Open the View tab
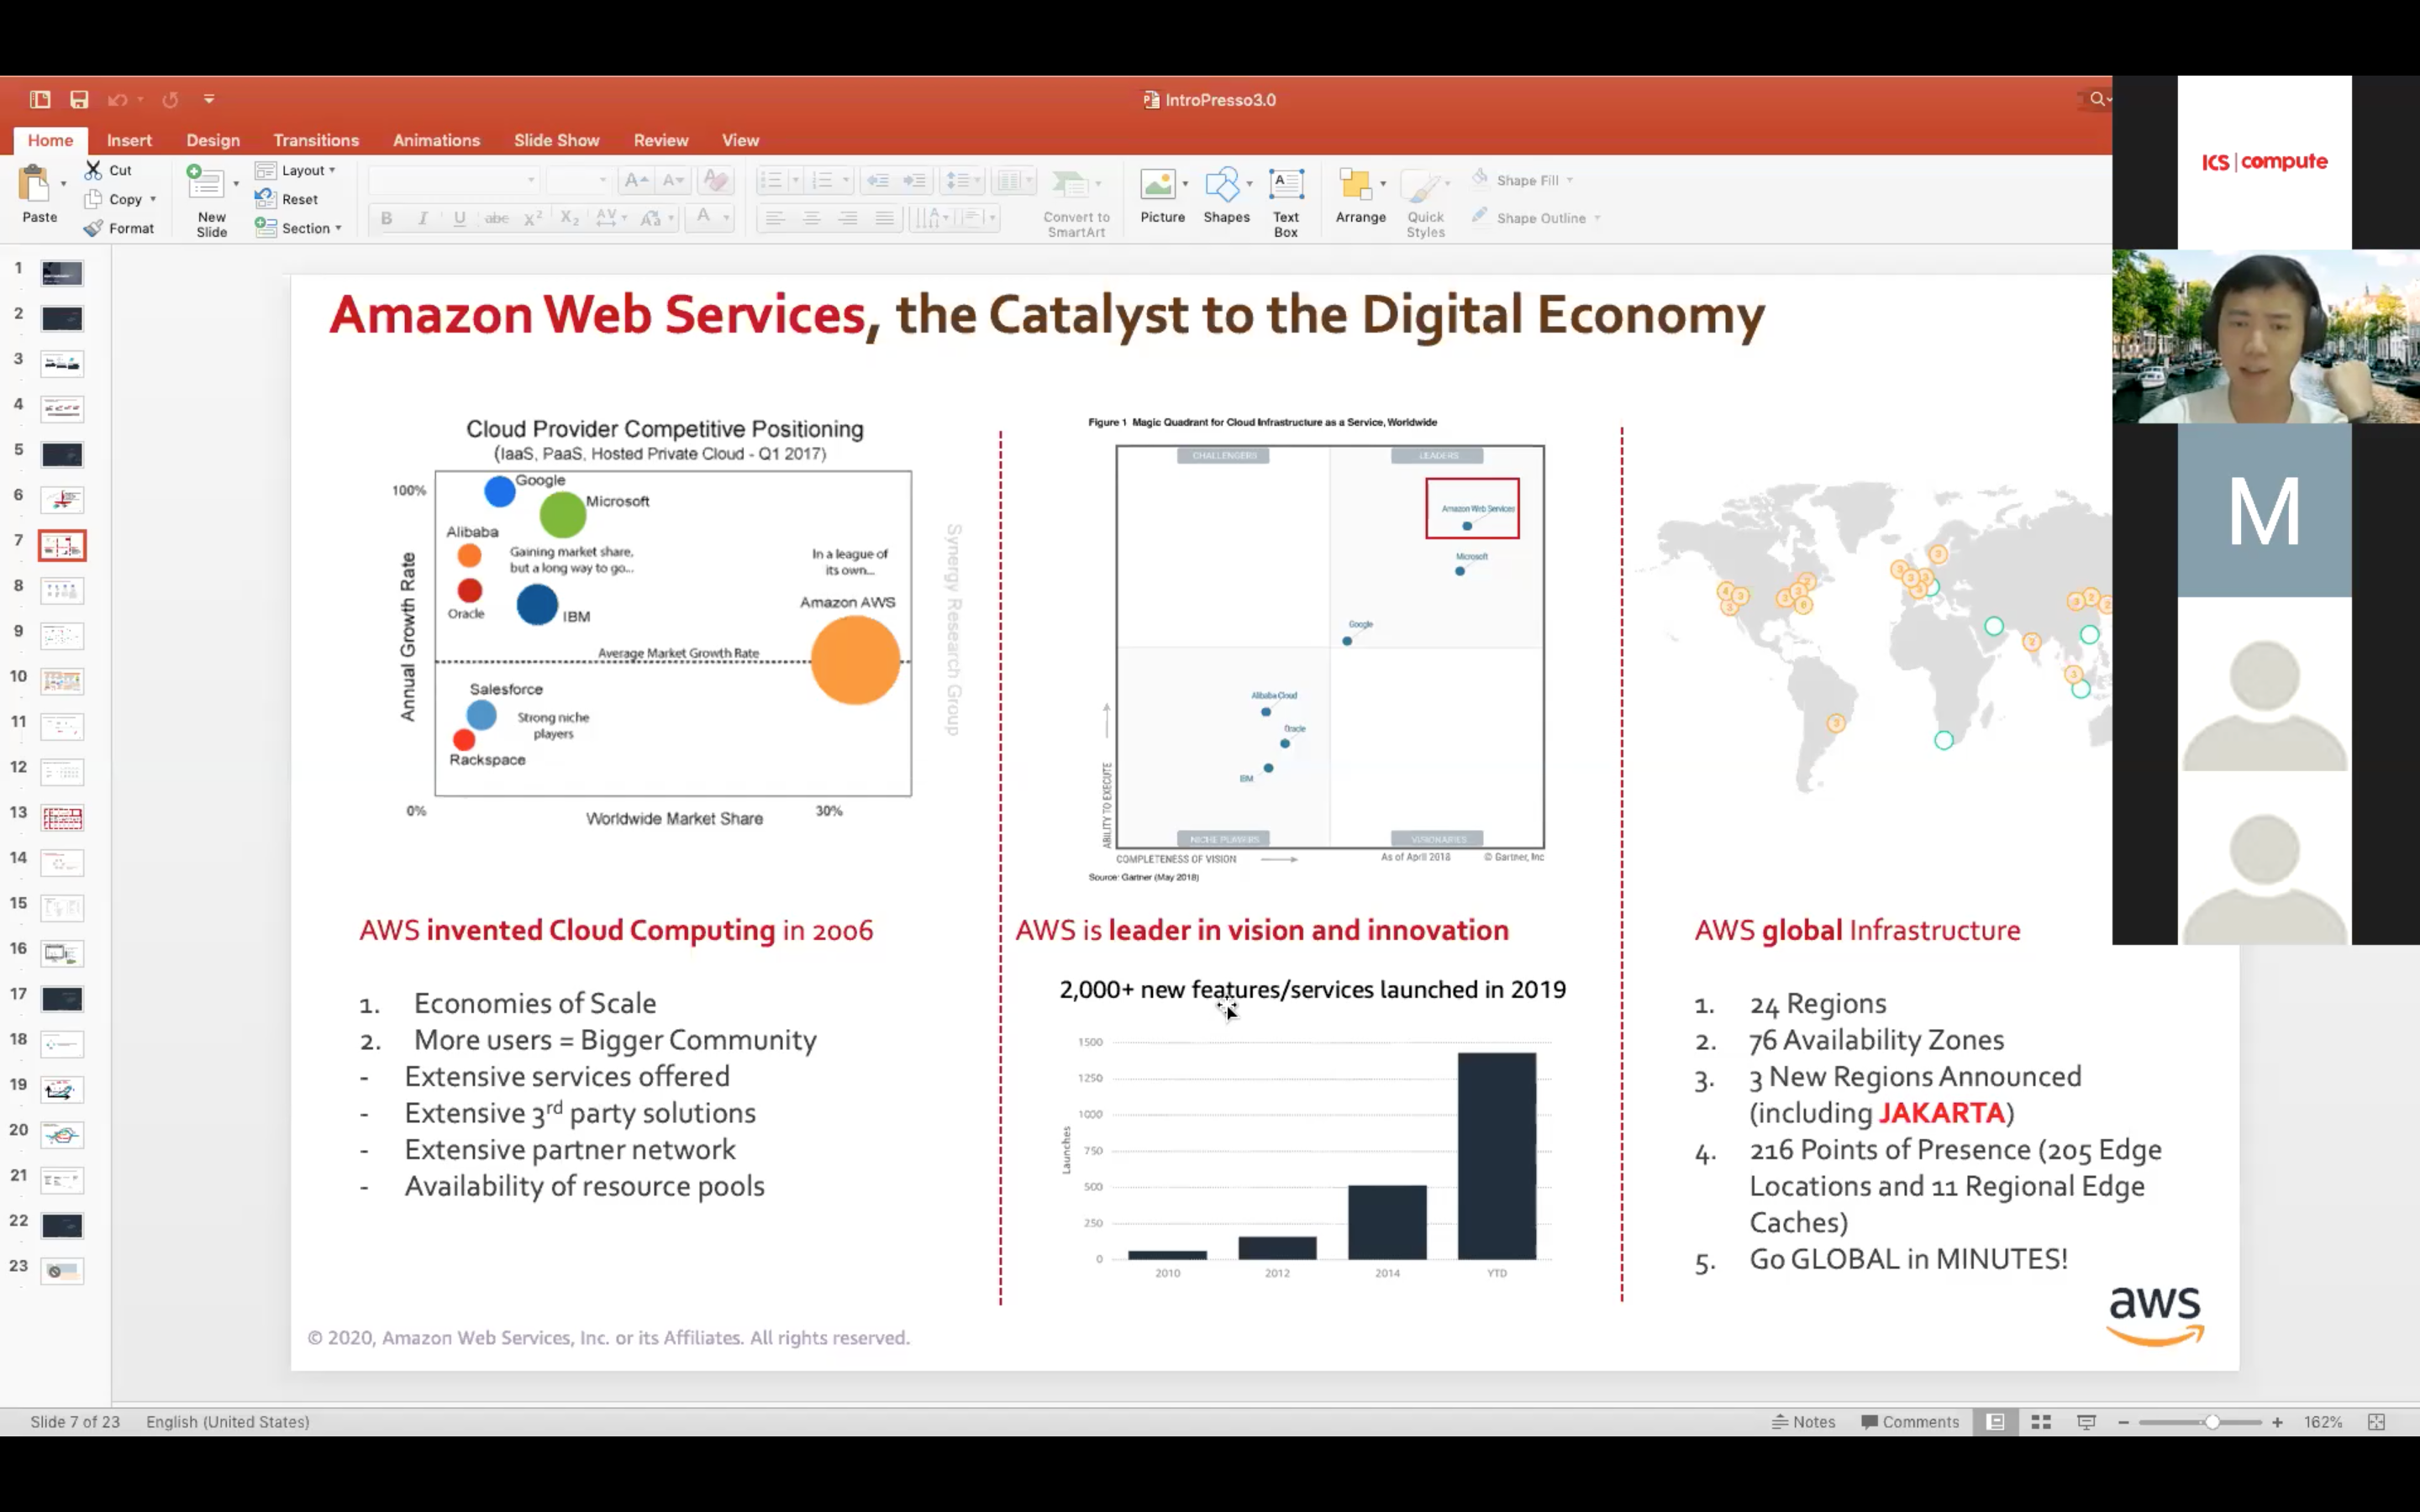 [x=740, y=140]
